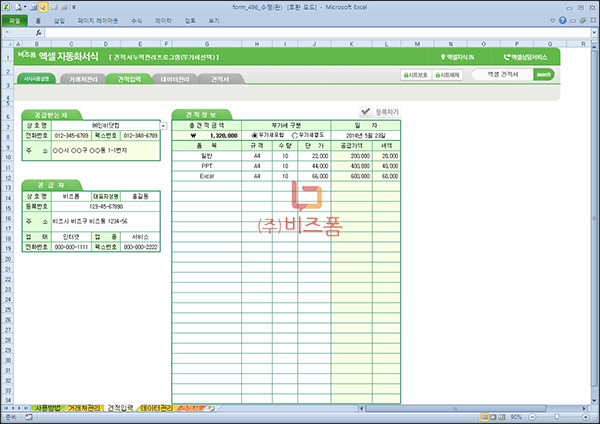Viewport: 600px width, 424px height.
Task: Click the zoom out minus button
Action: [532, 417]
